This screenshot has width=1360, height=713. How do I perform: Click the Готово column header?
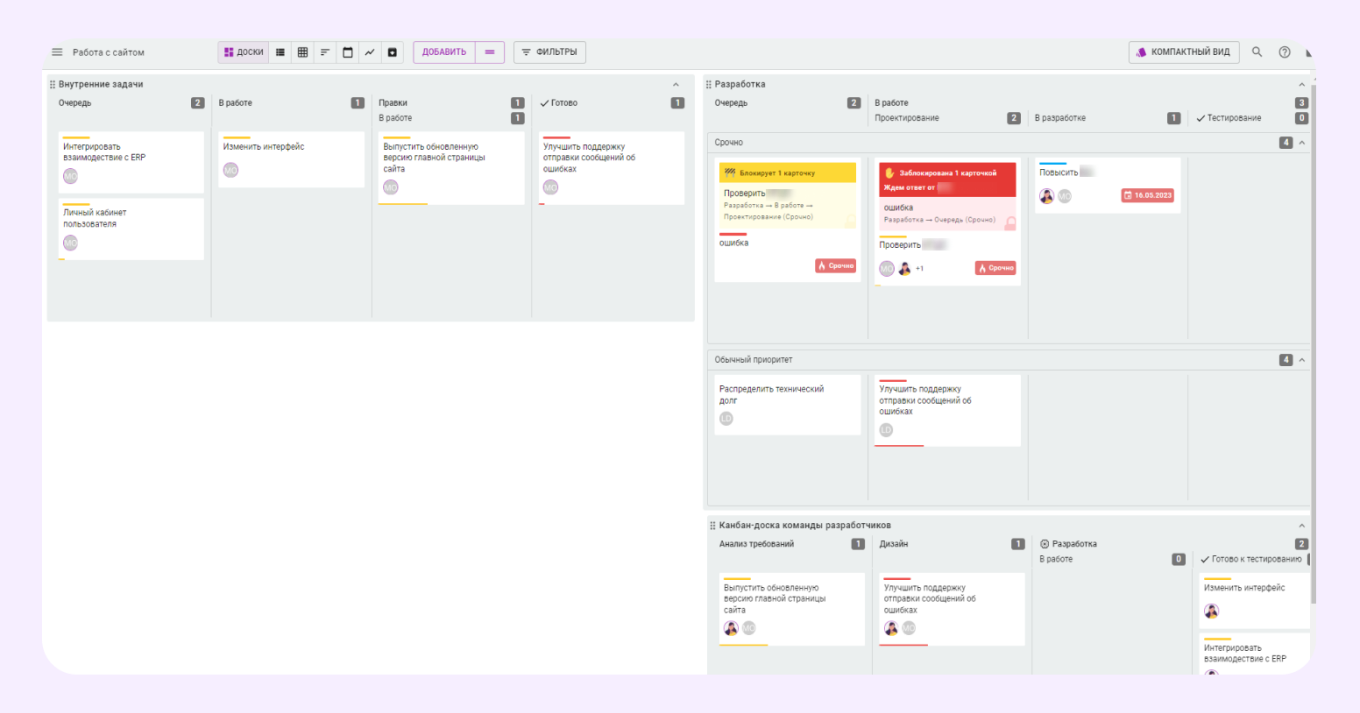click(559, 103)
